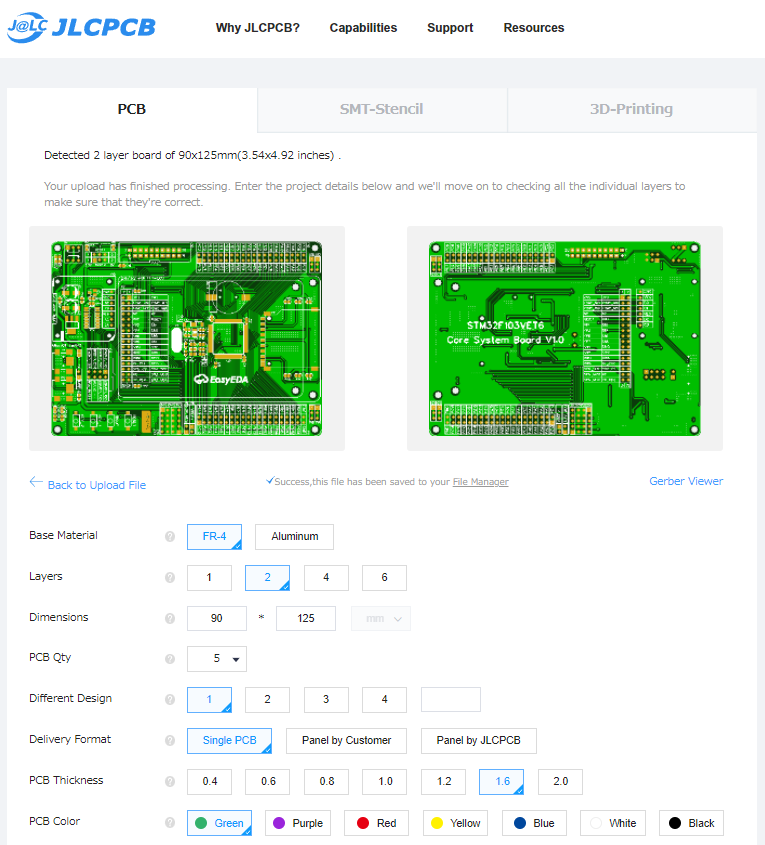
Task: Open help icon for PCB Qty
Action: click(170, 659)
